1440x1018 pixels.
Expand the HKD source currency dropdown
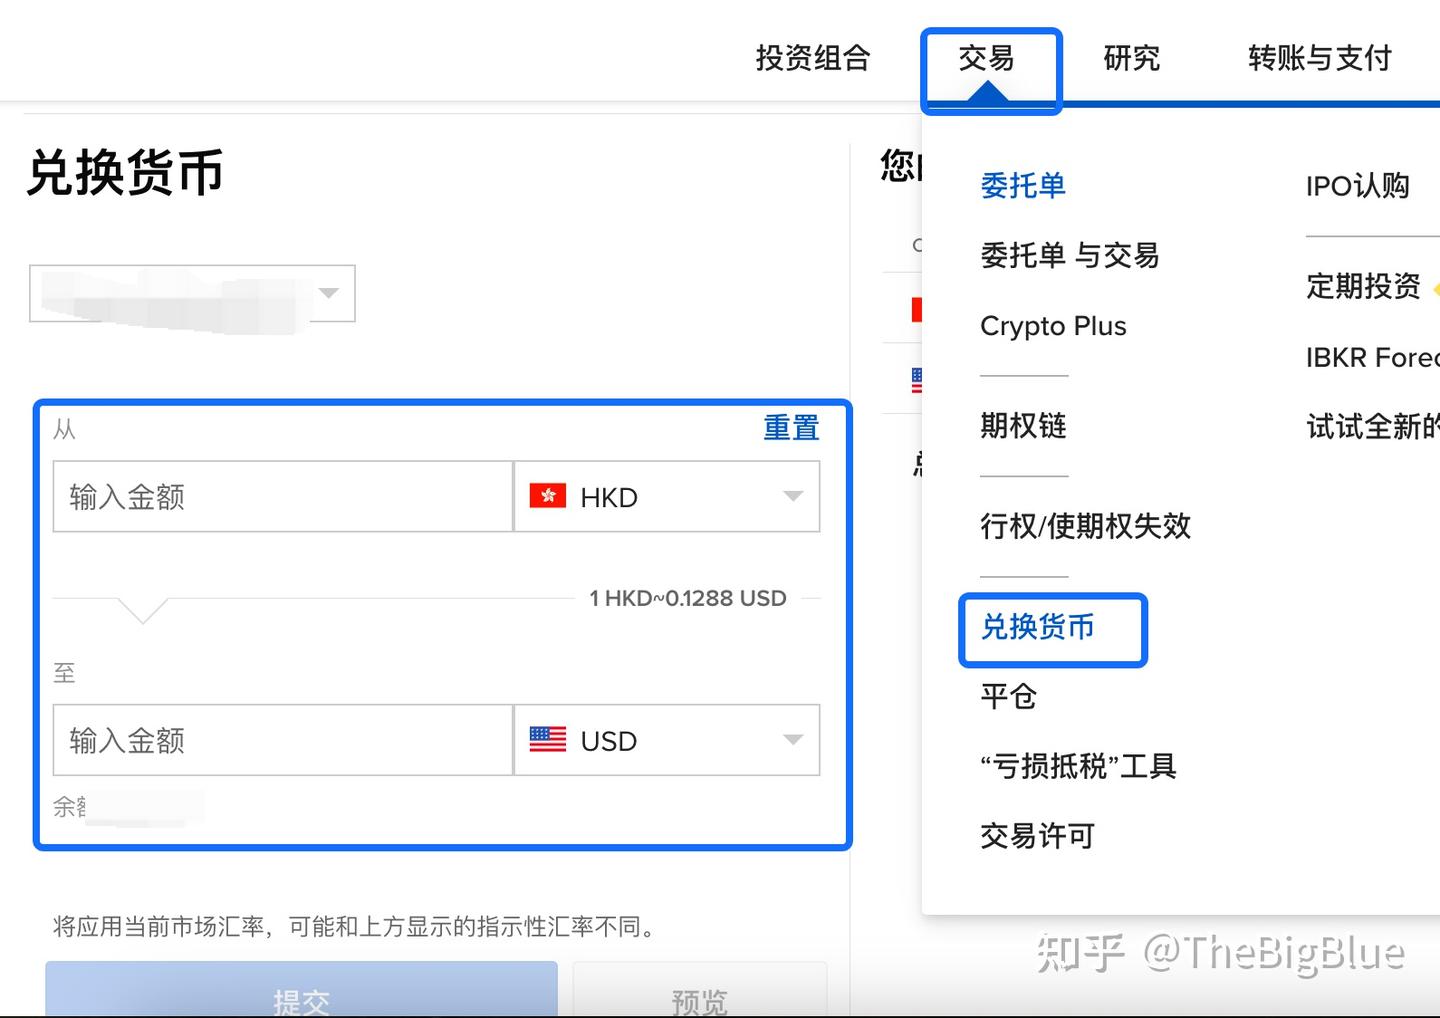coord(793,496)
